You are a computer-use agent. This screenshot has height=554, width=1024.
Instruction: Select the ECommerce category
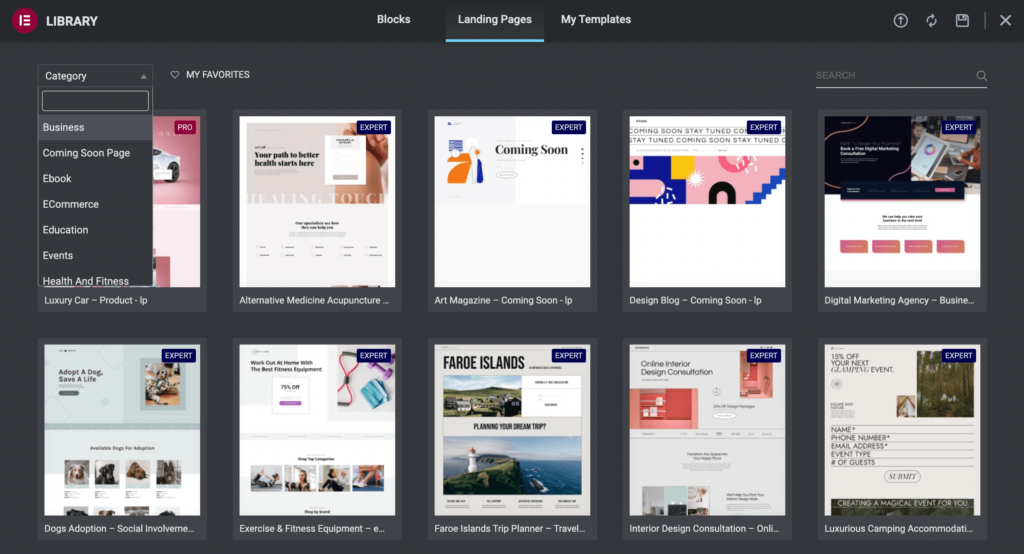[x=95, y=204]
